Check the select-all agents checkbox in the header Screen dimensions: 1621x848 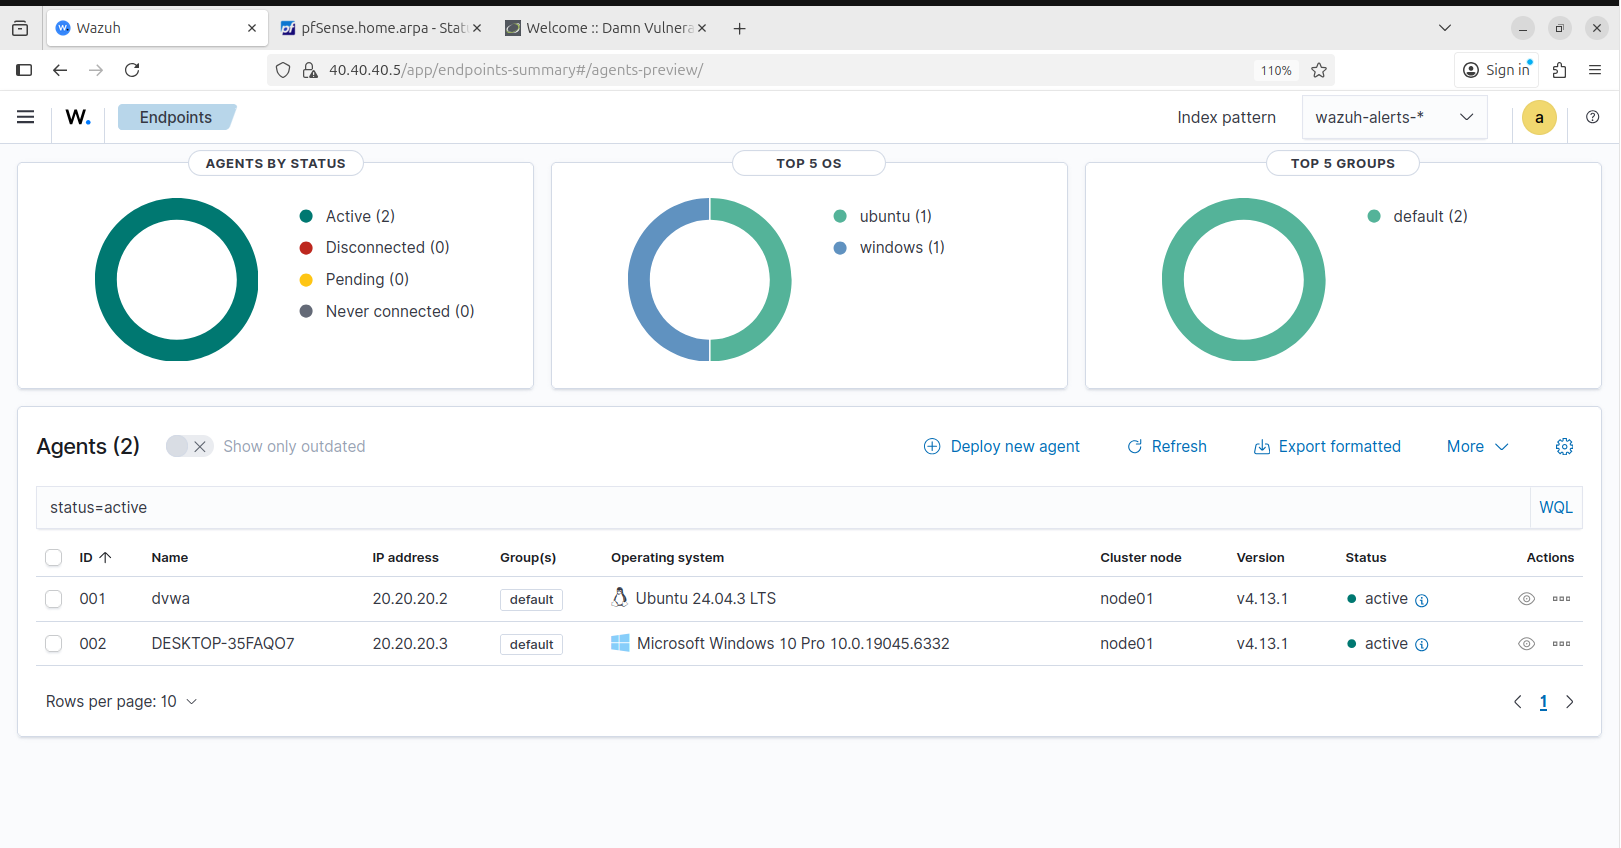(x=54, y=558)
